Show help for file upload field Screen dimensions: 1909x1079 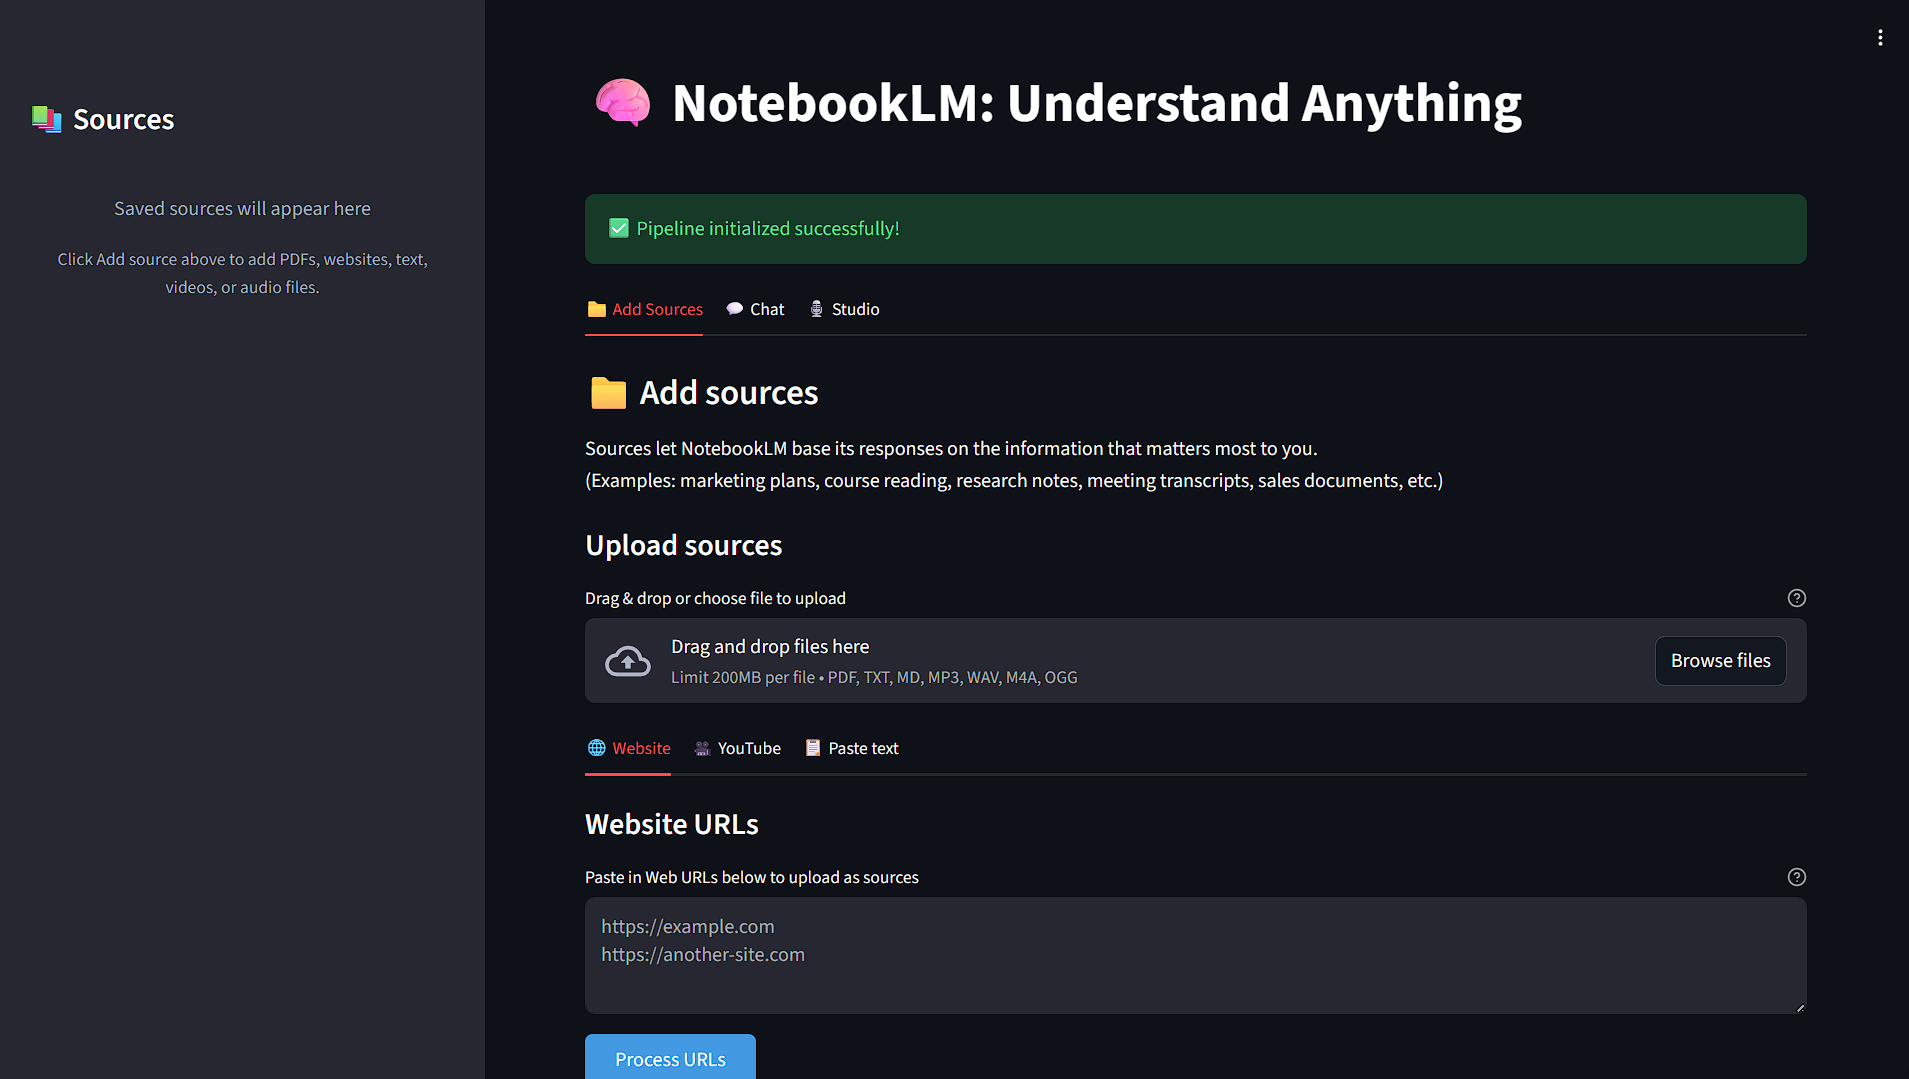[1796, 598]
